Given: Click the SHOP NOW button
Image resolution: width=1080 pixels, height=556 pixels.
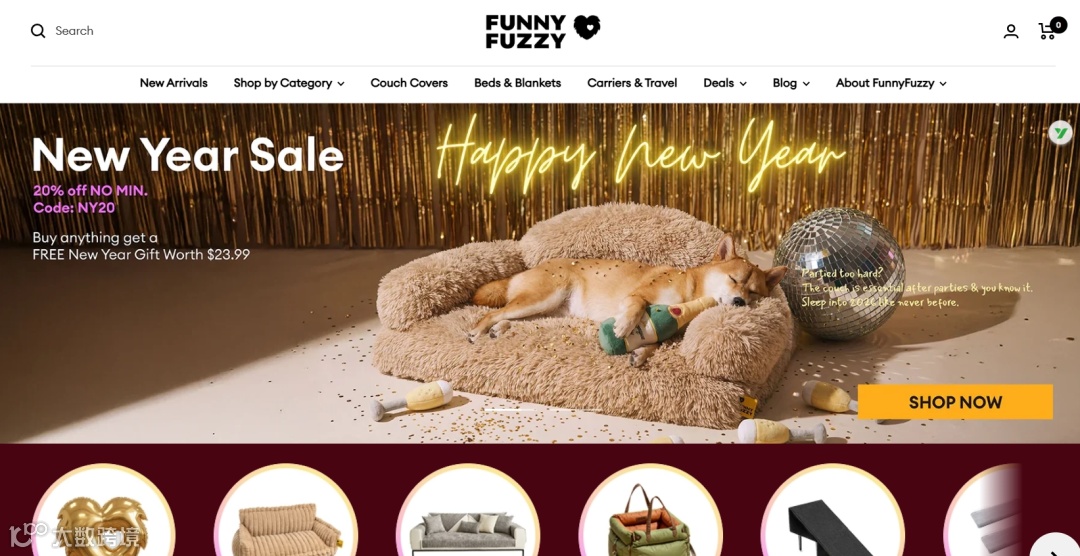Looking at the screenshot, I should click(955, 402).
